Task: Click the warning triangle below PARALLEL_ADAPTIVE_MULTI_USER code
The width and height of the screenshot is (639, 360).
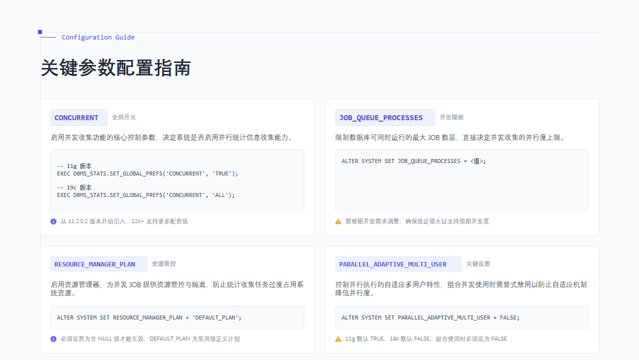Action: 338,339
